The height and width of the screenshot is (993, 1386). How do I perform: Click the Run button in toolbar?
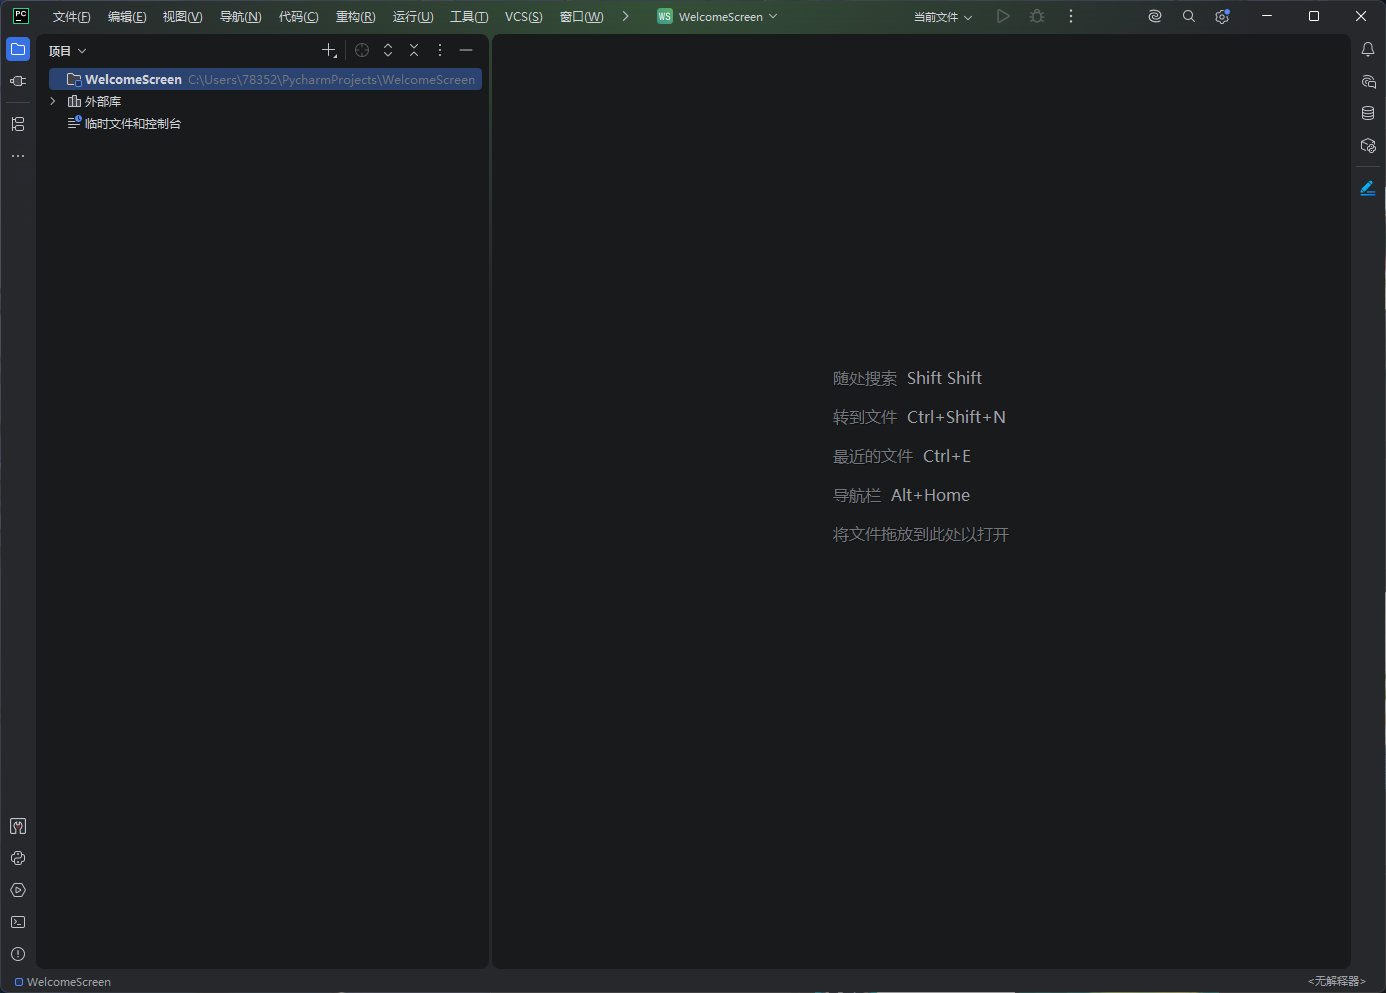[1003, 16]
